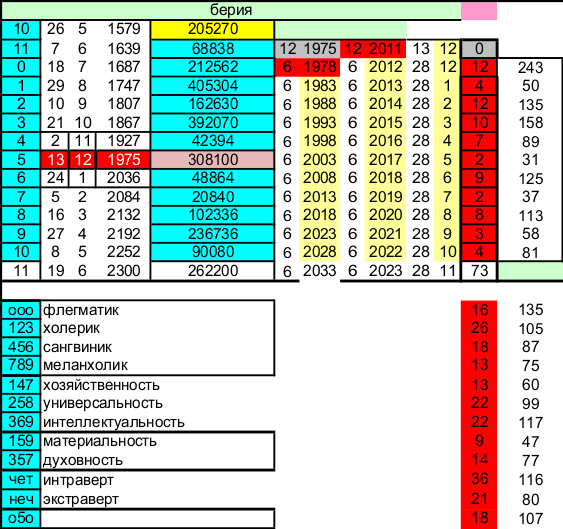
Task: Click the меланхолик label cell
Action: [158, 365]
